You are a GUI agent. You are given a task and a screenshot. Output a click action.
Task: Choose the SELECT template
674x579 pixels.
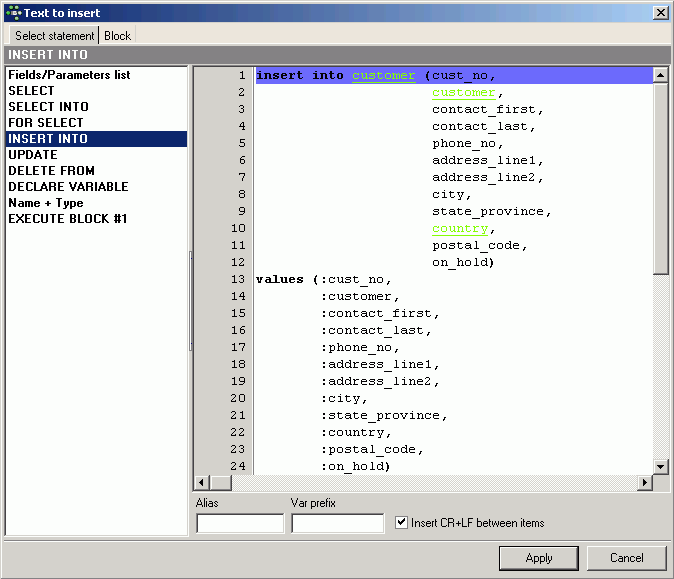pyautogui.click(x=96, y=91)
